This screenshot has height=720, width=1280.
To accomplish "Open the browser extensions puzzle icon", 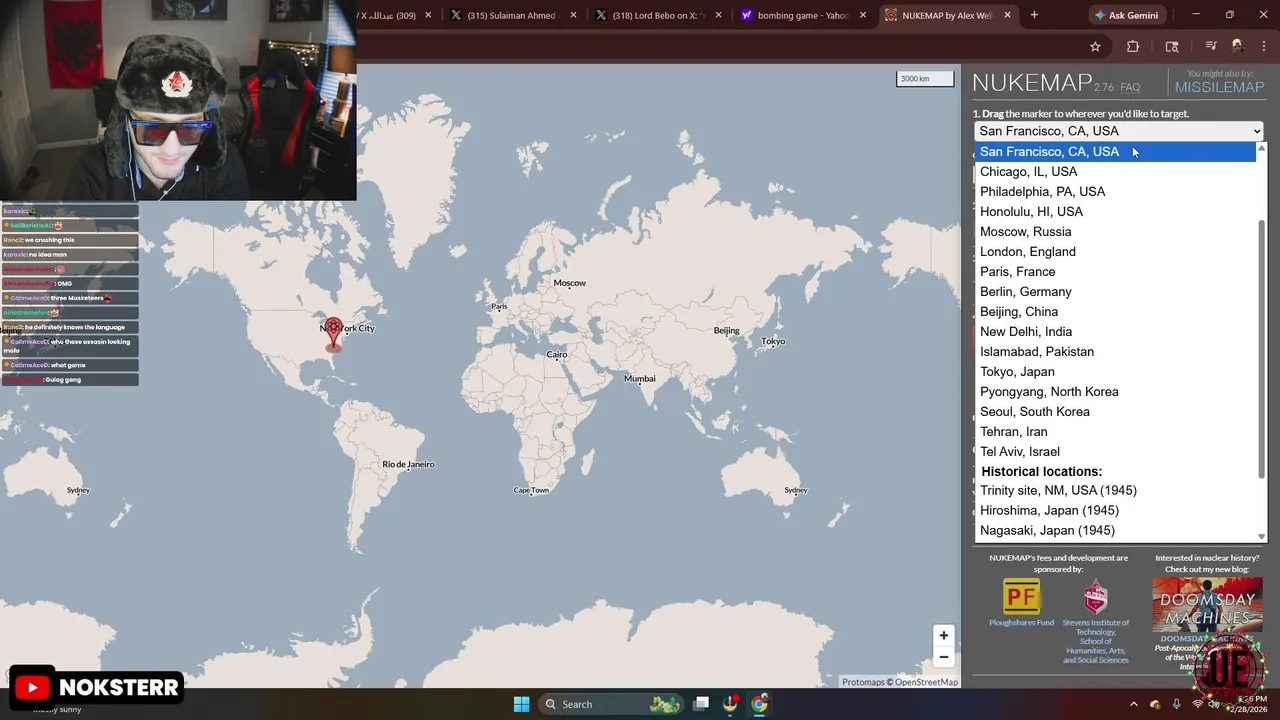I will pos(1133,46).
